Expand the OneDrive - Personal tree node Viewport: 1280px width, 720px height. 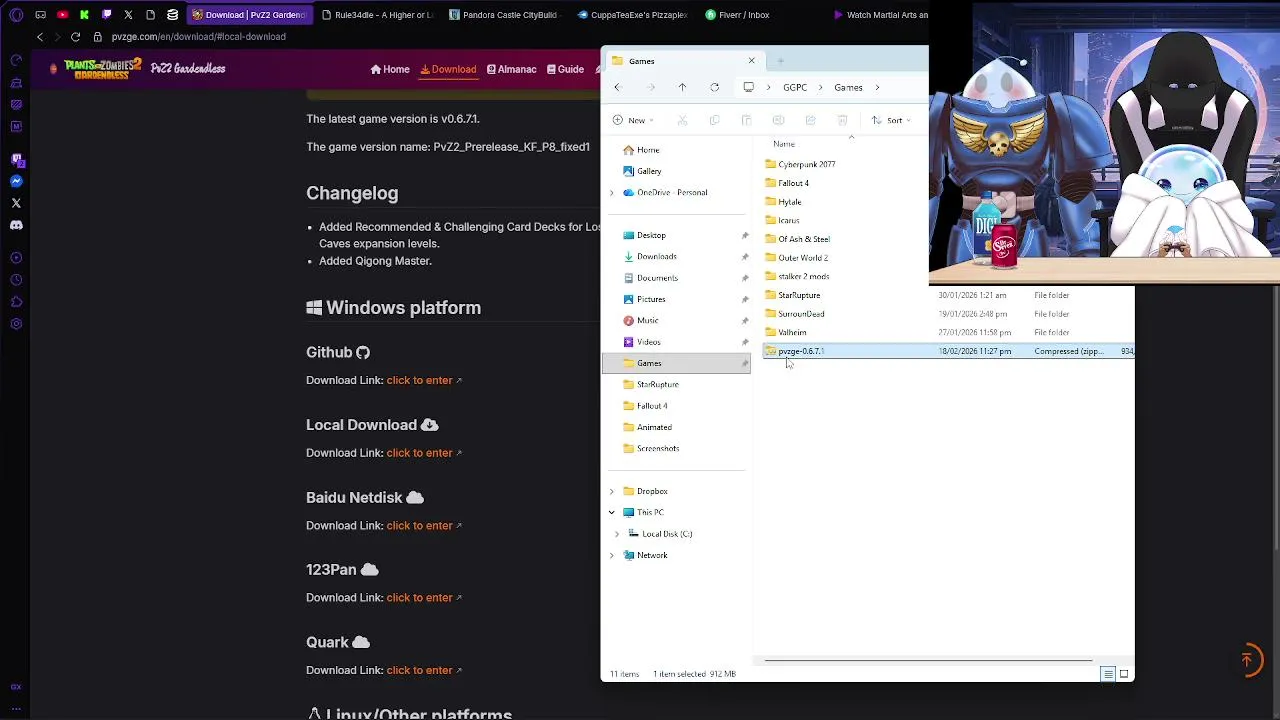point(612,193)
